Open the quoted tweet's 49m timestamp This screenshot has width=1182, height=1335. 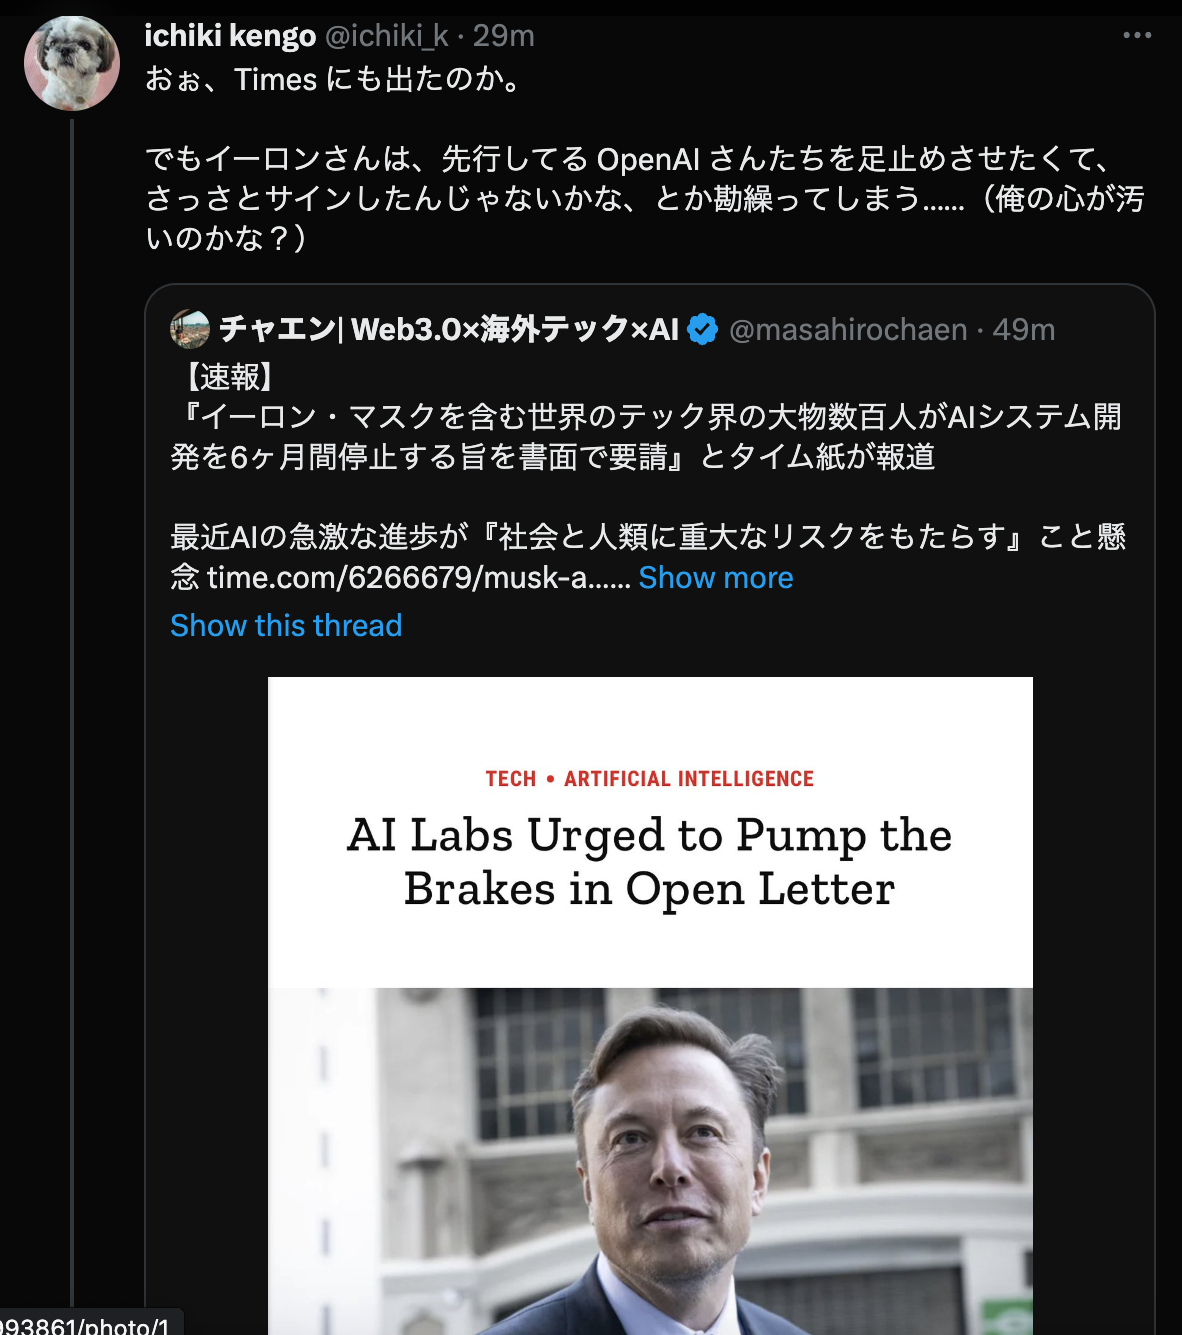(x=1024, y=330)
